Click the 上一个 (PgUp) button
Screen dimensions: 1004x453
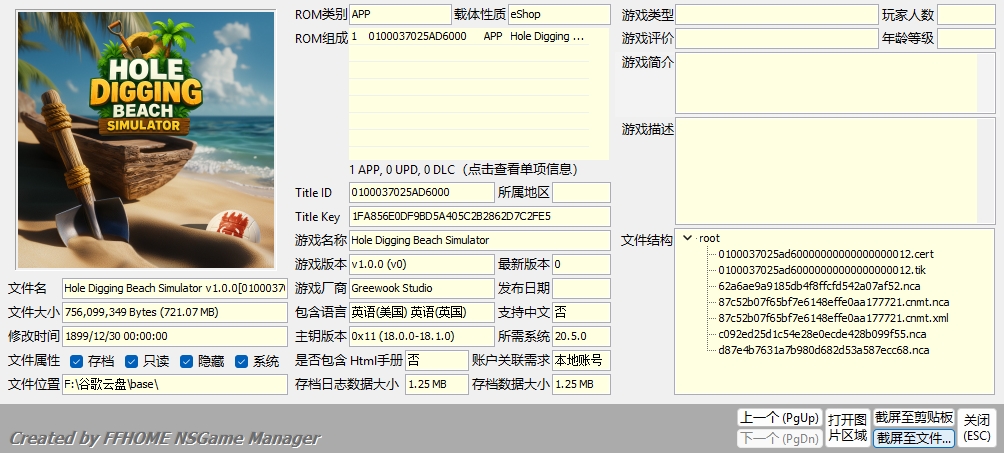click(778, 417)
